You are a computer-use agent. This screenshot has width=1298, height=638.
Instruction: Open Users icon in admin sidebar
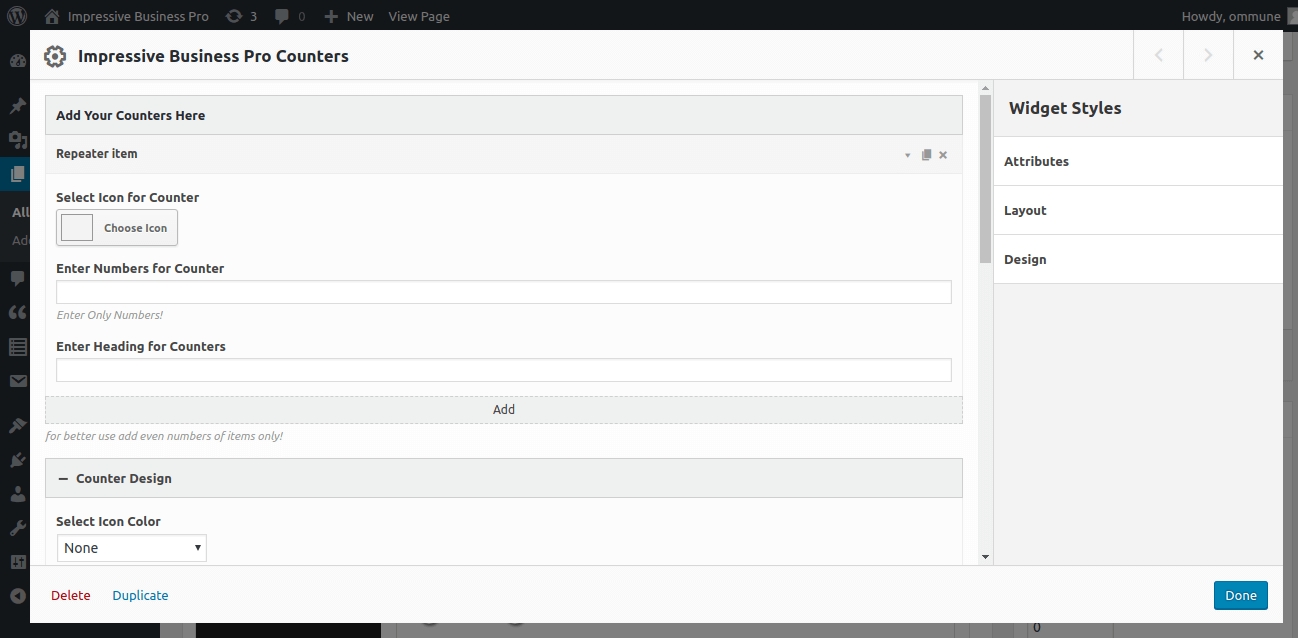tap(17, 494)
